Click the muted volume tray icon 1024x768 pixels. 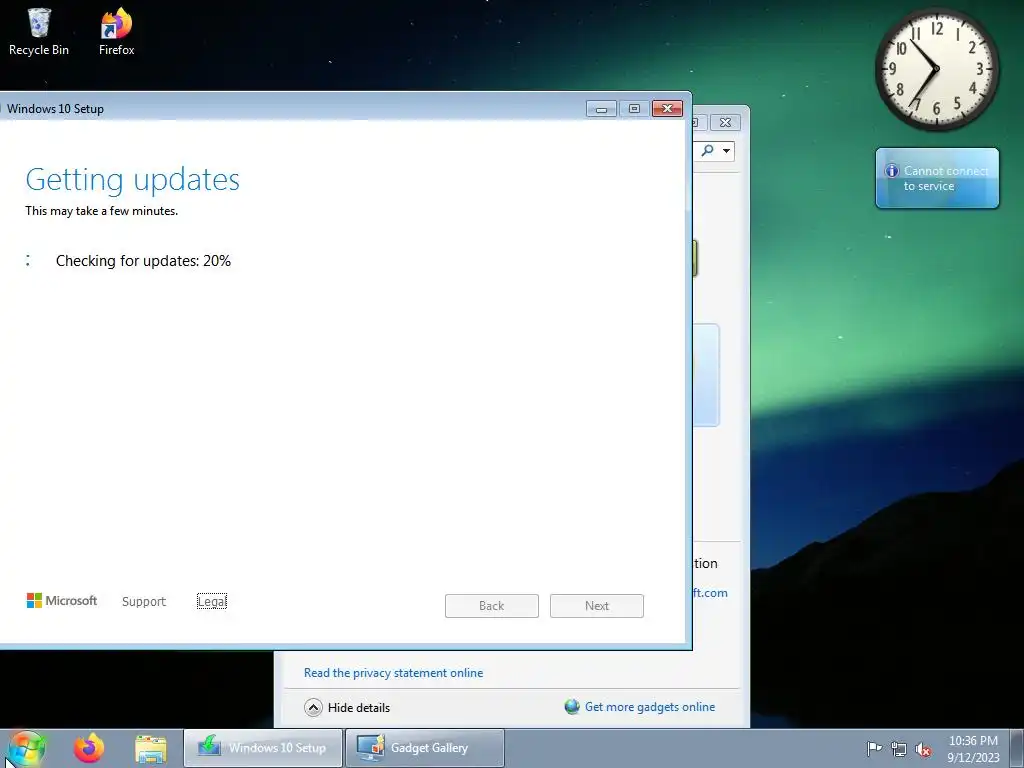pos(923,748)
